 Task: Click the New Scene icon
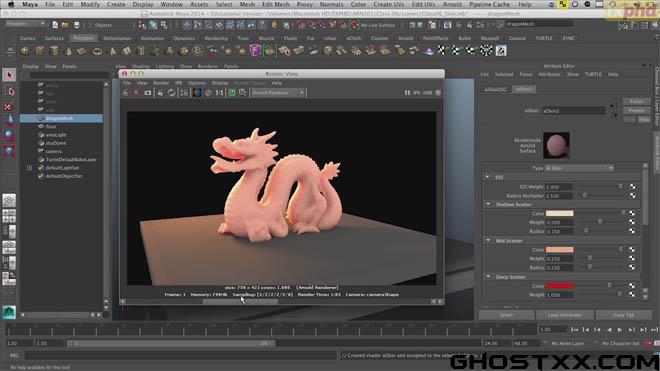pyautogui.click(x=55, y=25)
